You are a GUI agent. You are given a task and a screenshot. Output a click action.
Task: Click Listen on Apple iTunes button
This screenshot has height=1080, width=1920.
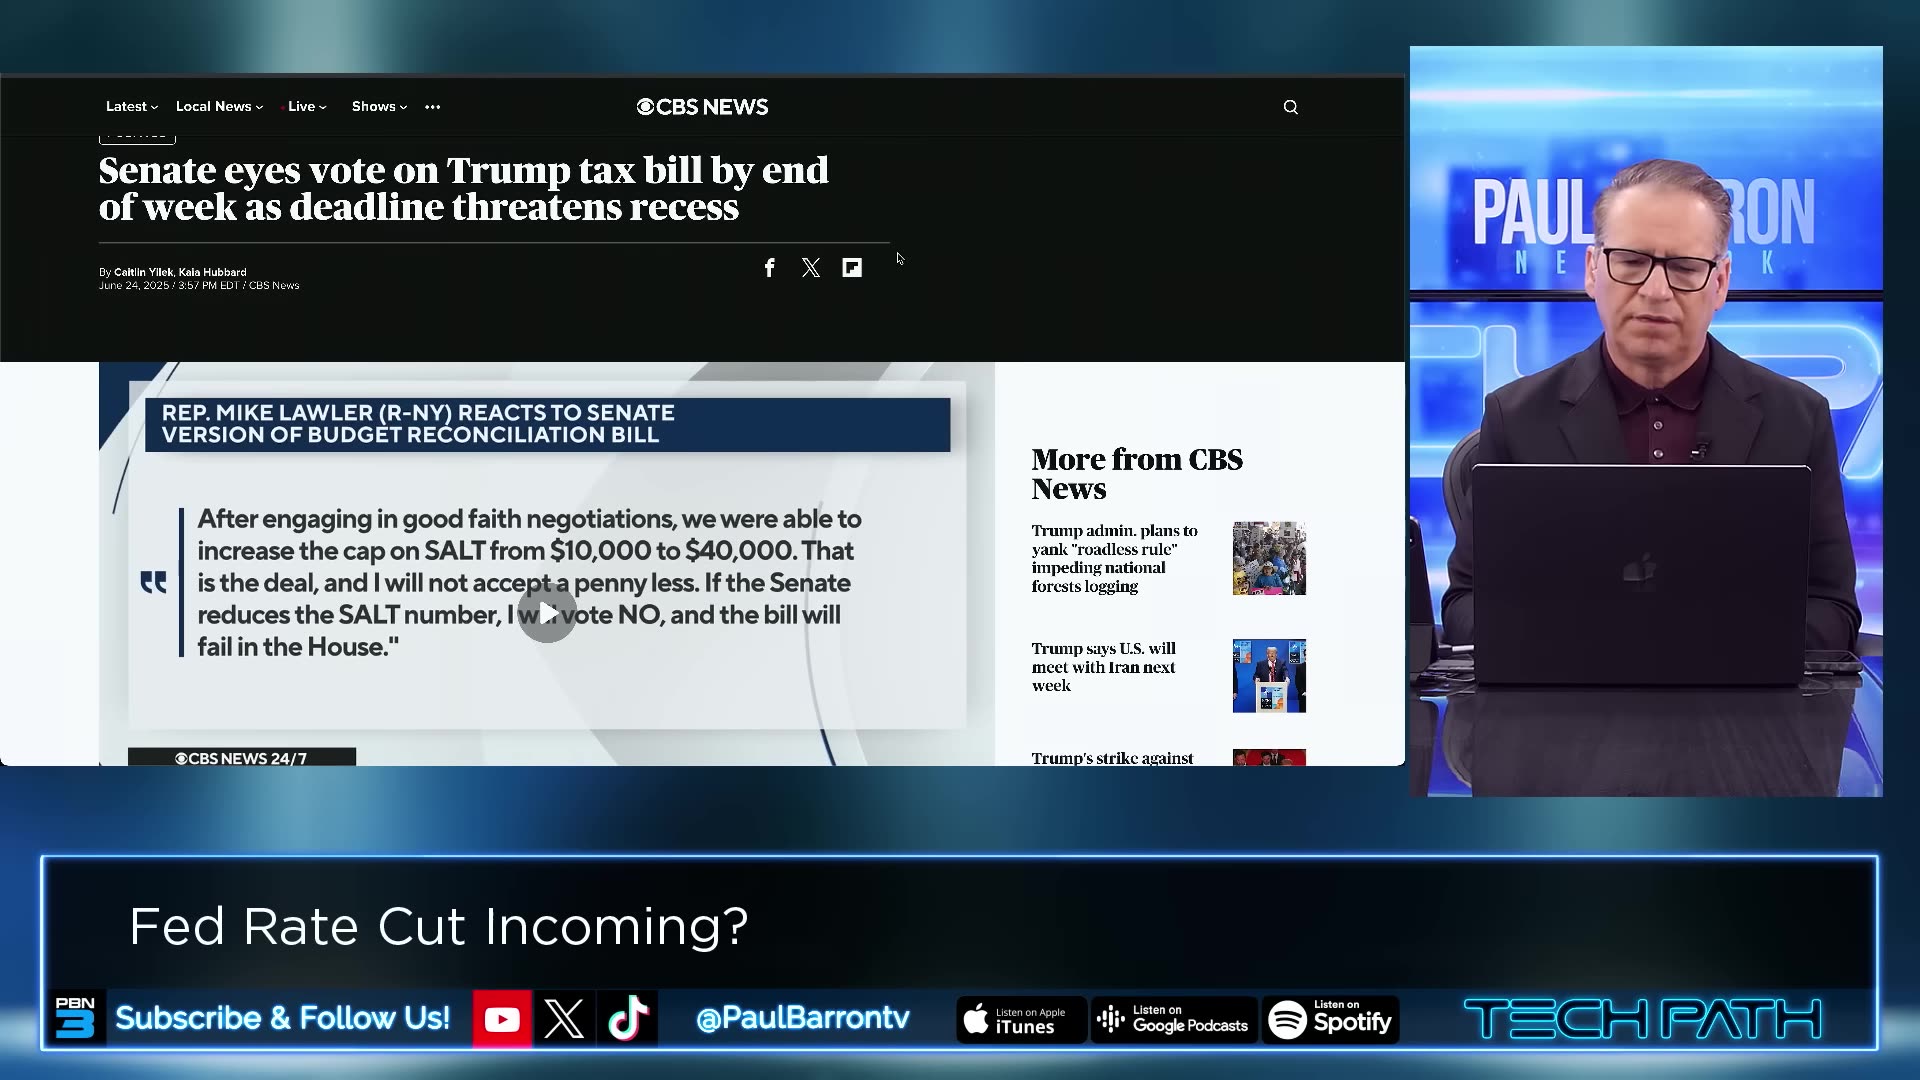[x=1020, y=1019]
